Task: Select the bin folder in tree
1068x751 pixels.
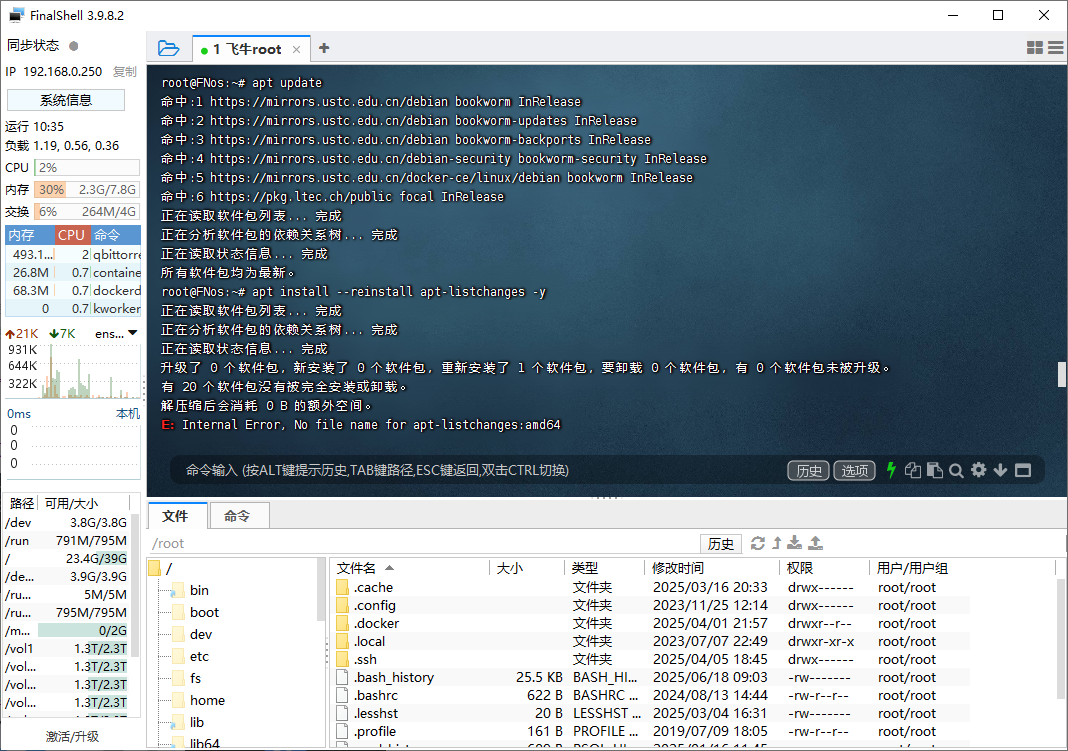Action: [191, 590]
